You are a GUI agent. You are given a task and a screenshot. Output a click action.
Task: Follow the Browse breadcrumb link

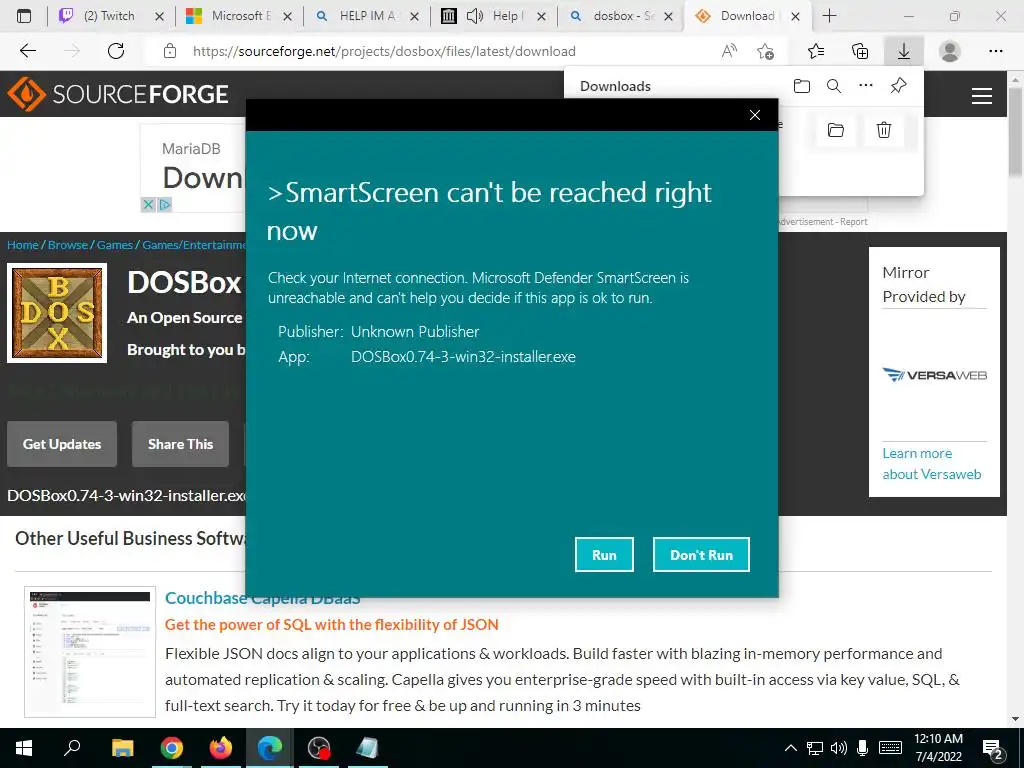click(x=68, y=245)
